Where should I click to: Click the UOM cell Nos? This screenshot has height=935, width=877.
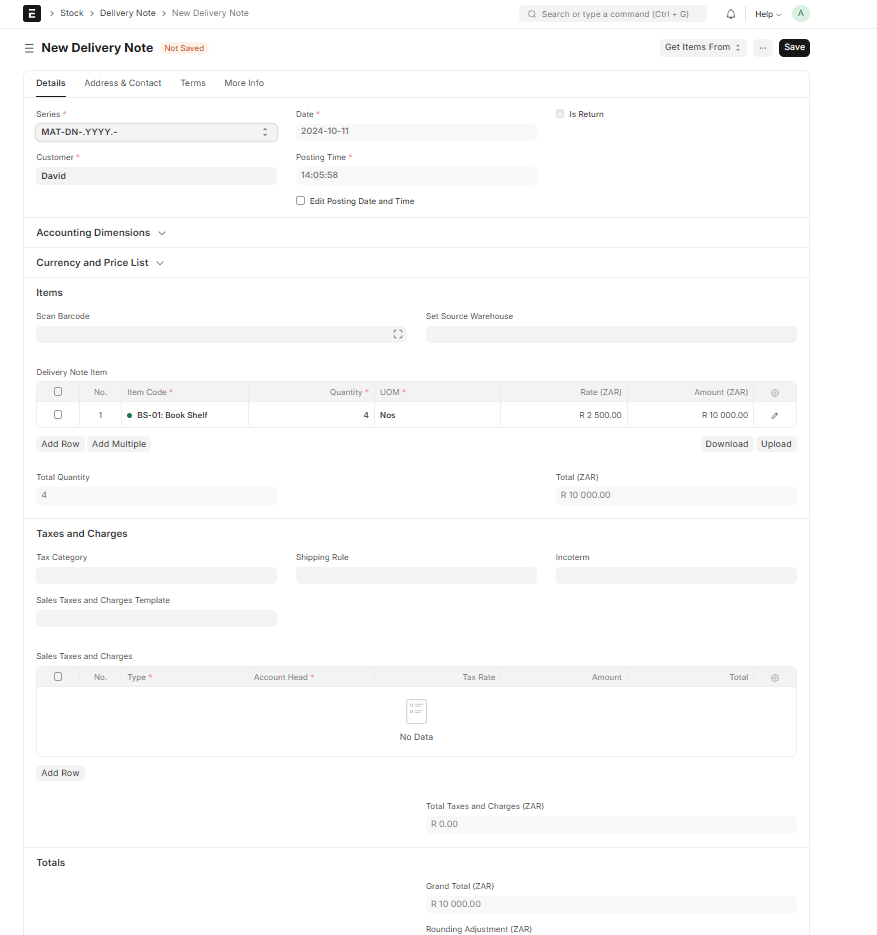tap(438, 415)
